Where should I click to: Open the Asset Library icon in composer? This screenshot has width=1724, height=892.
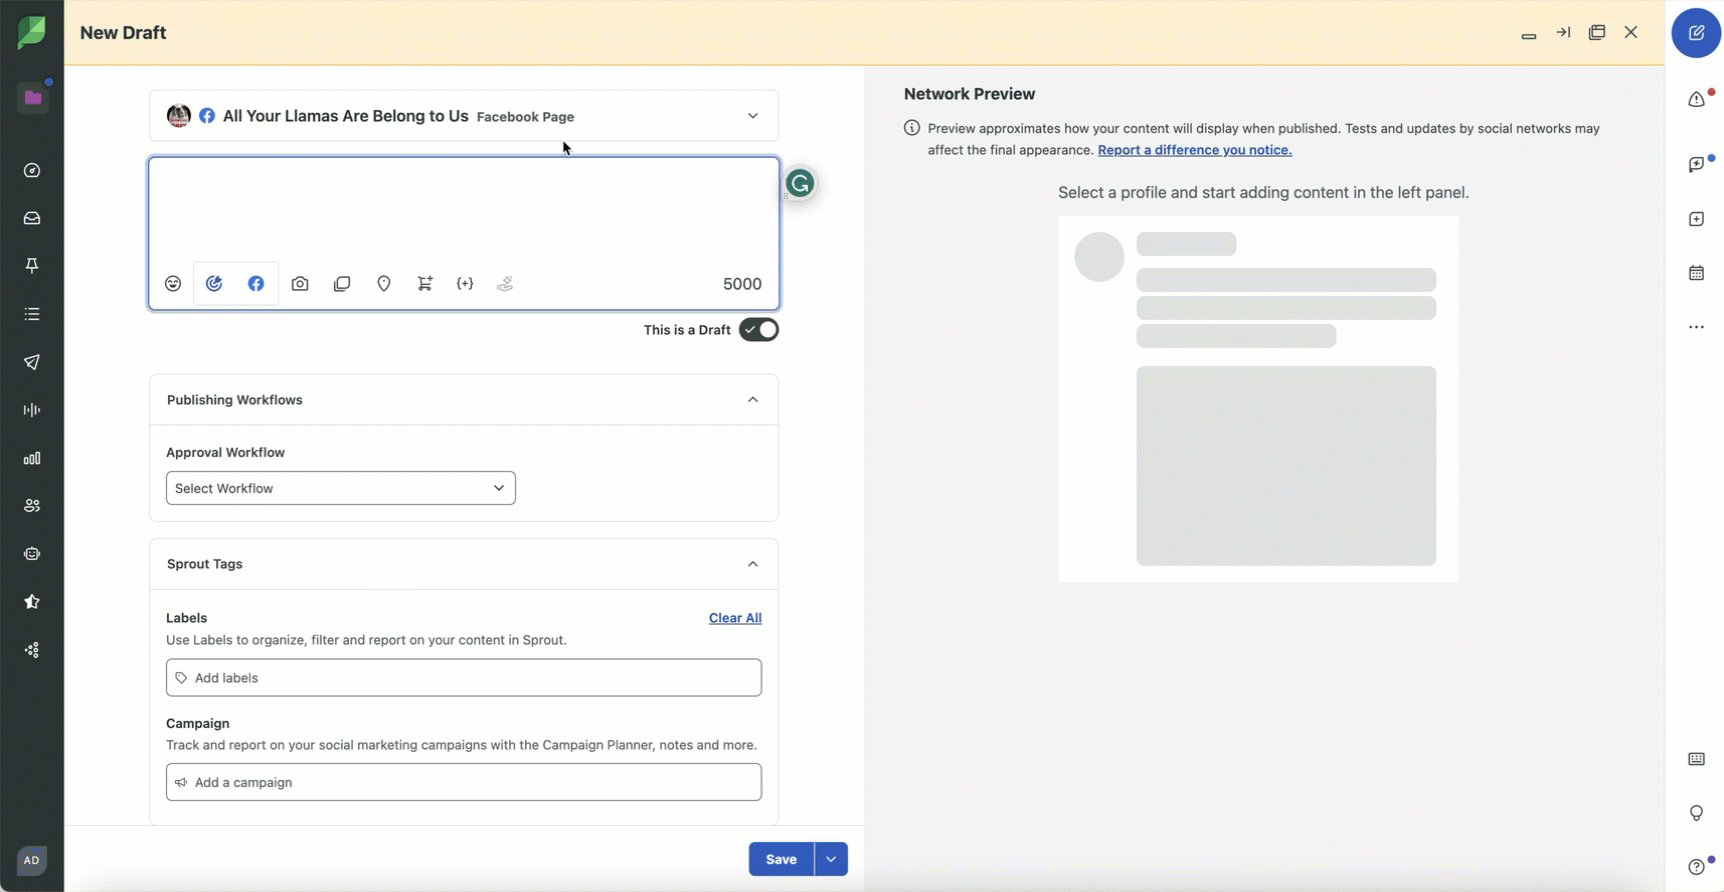click(x=342, y=284)
